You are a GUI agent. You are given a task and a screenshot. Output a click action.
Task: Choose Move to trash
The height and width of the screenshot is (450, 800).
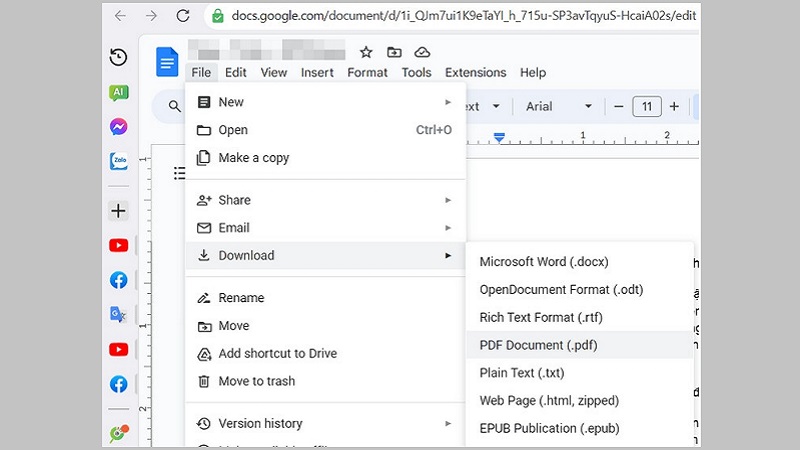pyautogui.click(x=326, y=381)
